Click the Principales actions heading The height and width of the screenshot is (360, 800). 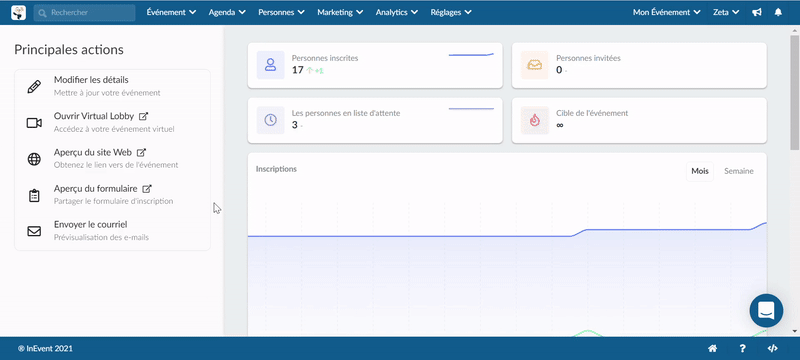pos(69,50)
